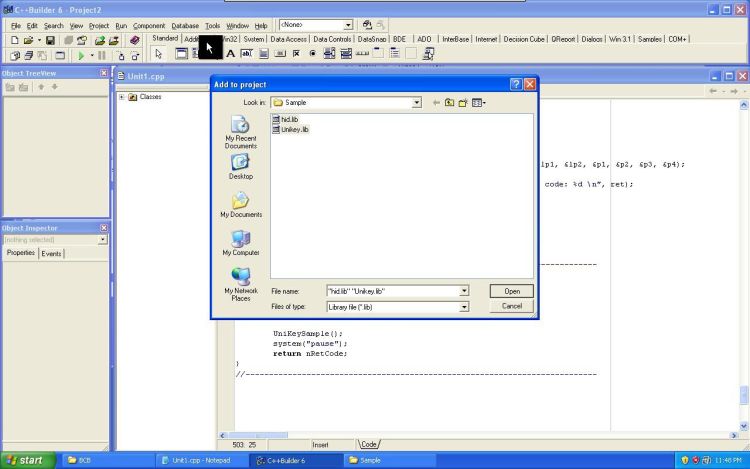Click the Open button in dialog

pyautogui.click(x=511, y=291)
